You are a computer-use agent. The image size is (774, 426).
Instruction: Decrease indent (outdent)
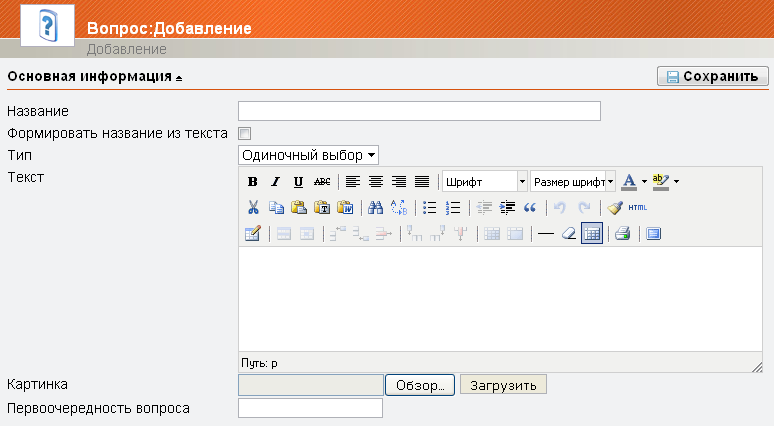484,207
